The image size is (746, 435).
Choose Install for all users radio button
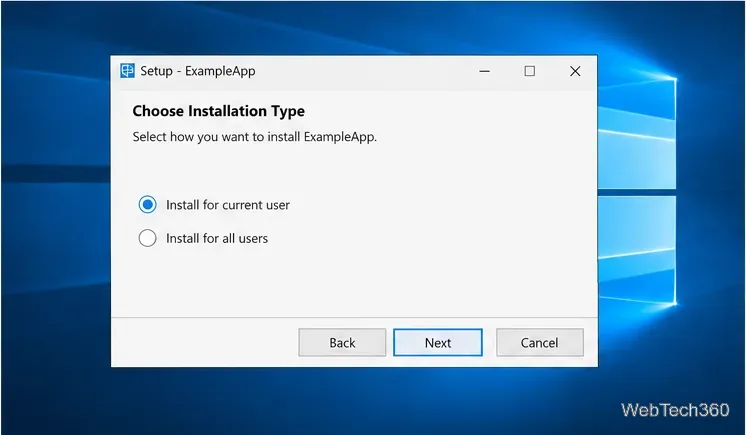[x=147, y=238]
